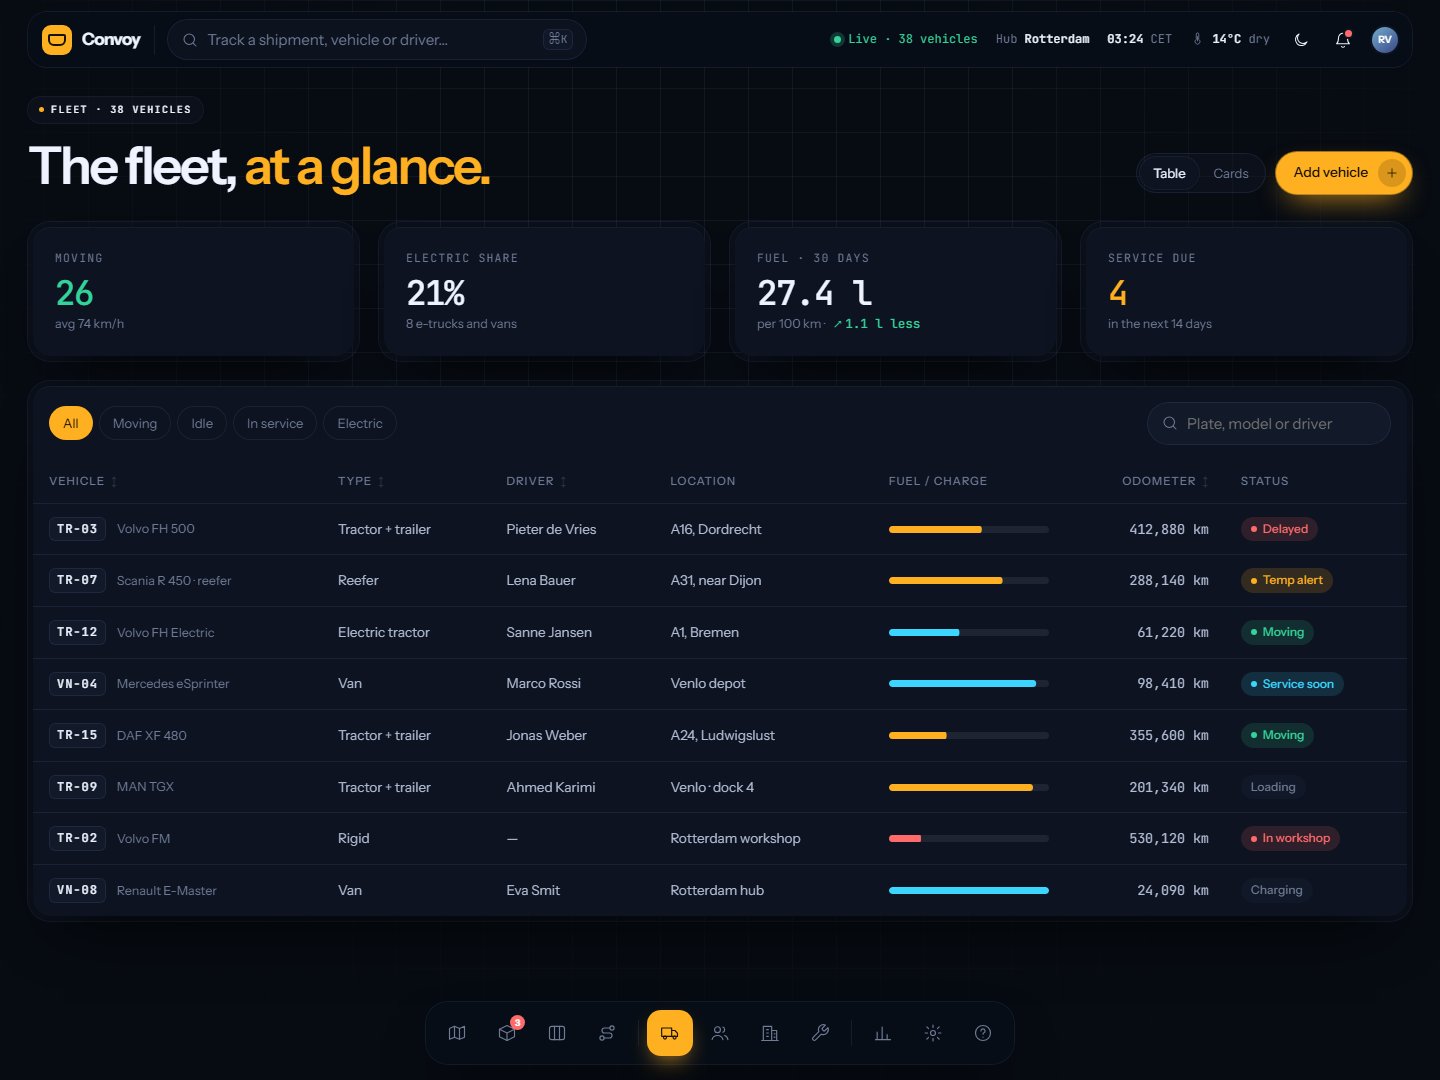The image size is (1440, 1080).
Task: Switch to Cards view
Action: click(1231, 173)
